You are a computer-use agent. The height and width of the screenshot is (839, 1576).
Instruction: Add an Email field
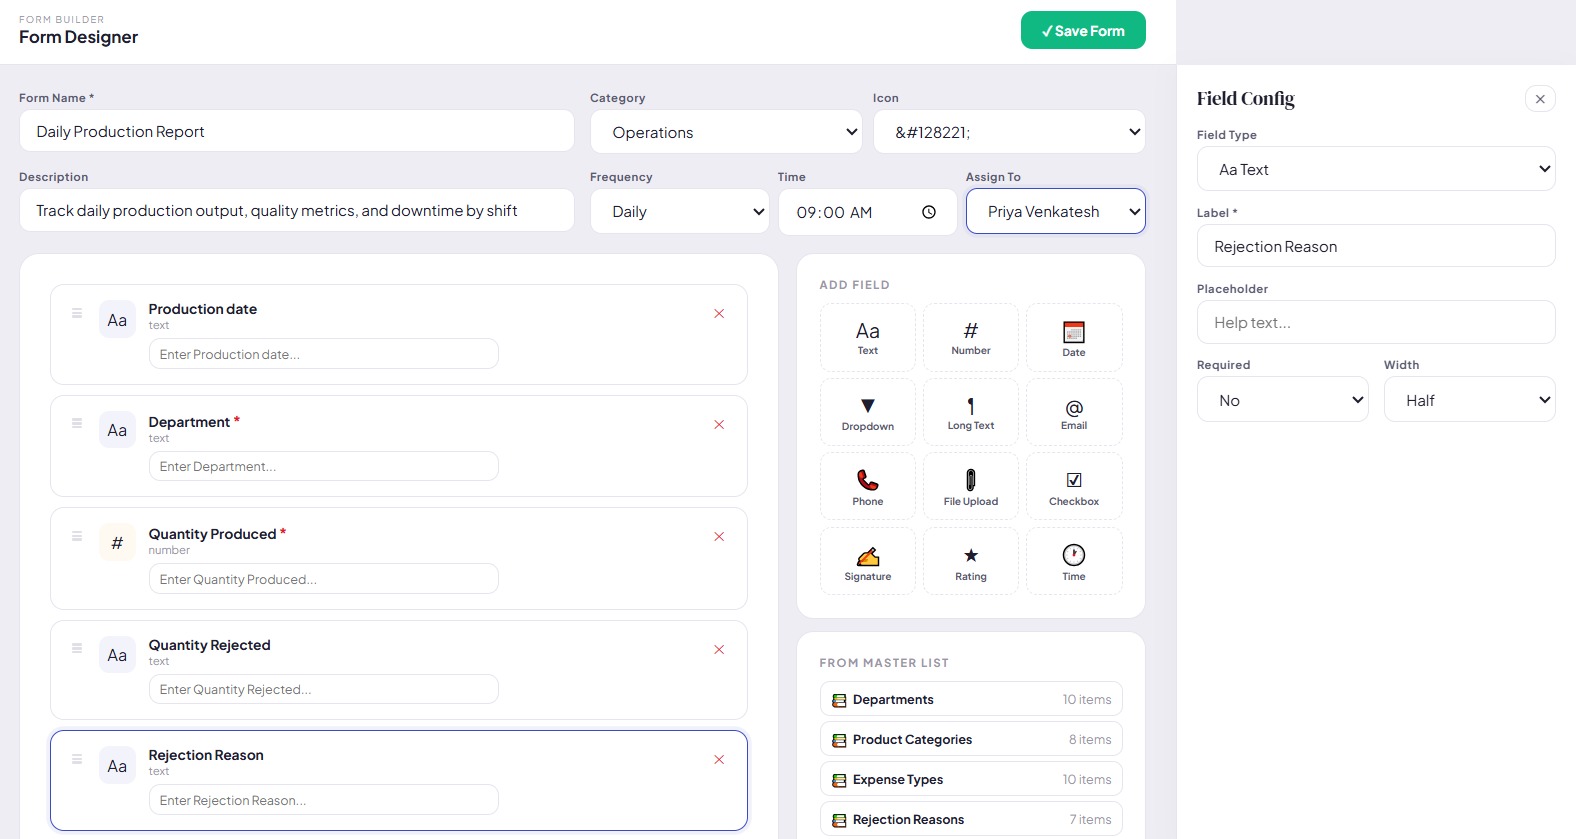[1074, 412]
